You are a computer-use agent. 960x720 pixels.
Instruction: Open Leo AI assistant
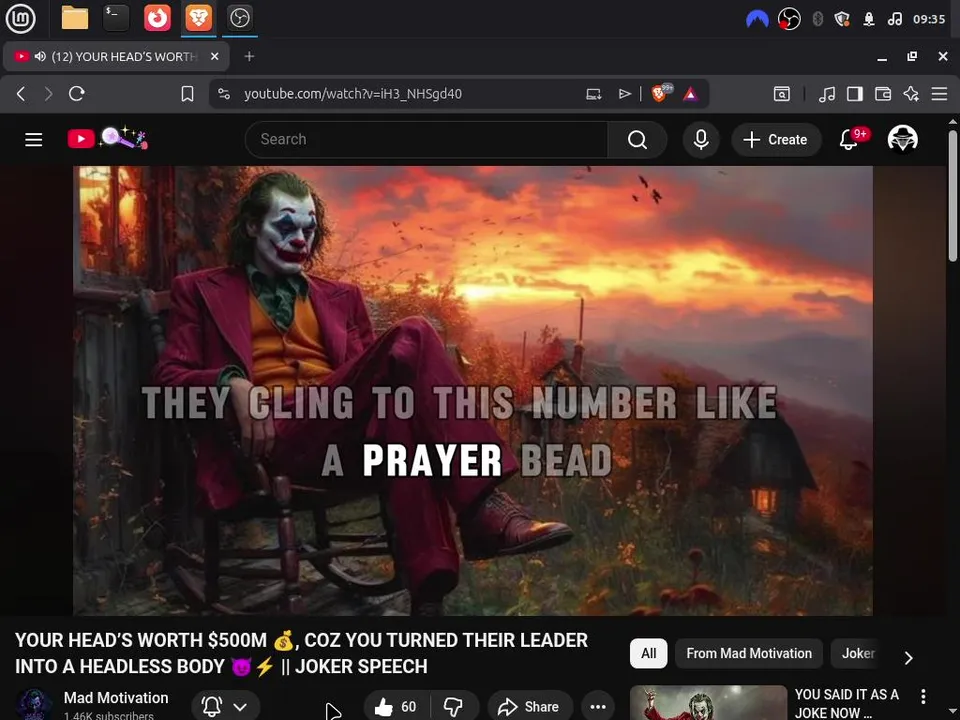[x=911, y=94]
